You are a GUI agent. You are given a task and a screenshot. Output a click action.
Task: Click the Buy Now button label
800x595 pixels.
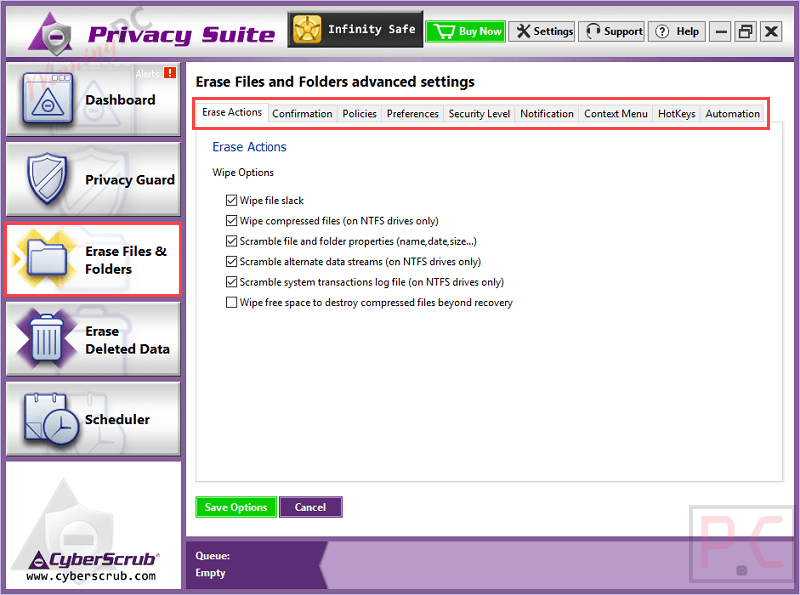tap(480, 32)
